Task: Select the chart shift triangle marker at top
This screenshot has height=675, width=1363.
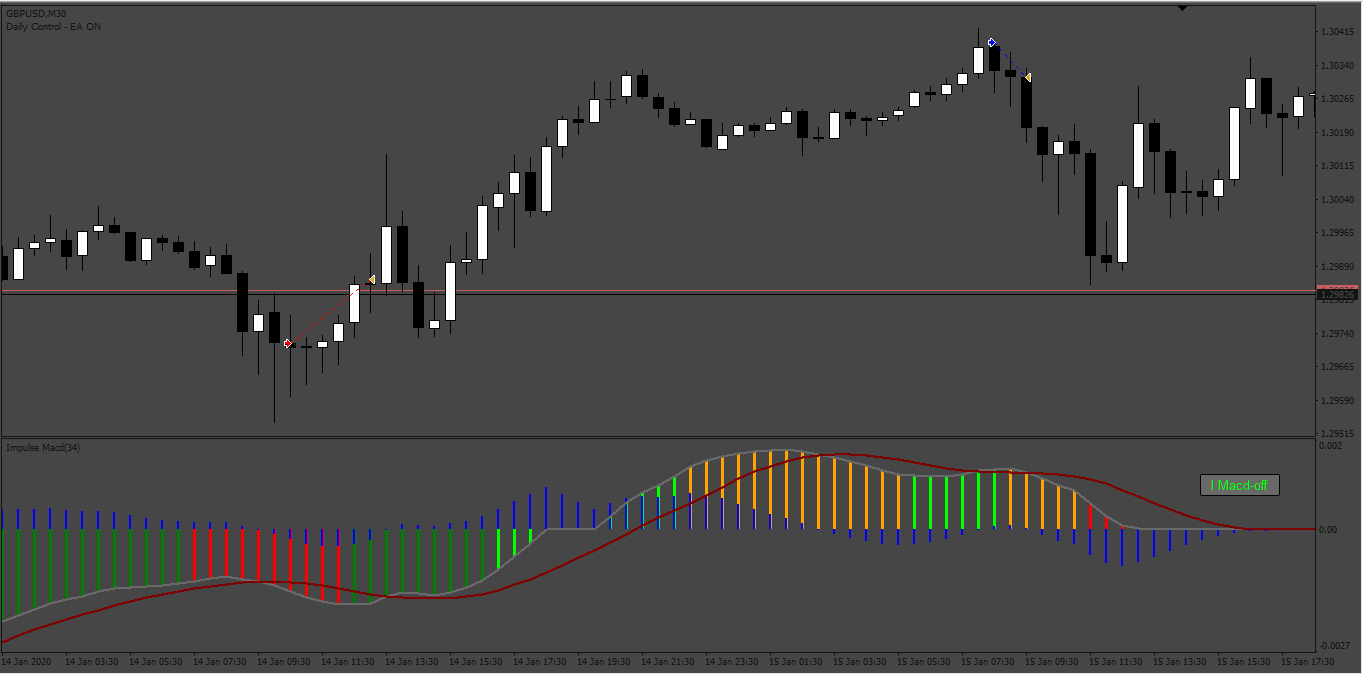Action: click(x=1182, y=8)
